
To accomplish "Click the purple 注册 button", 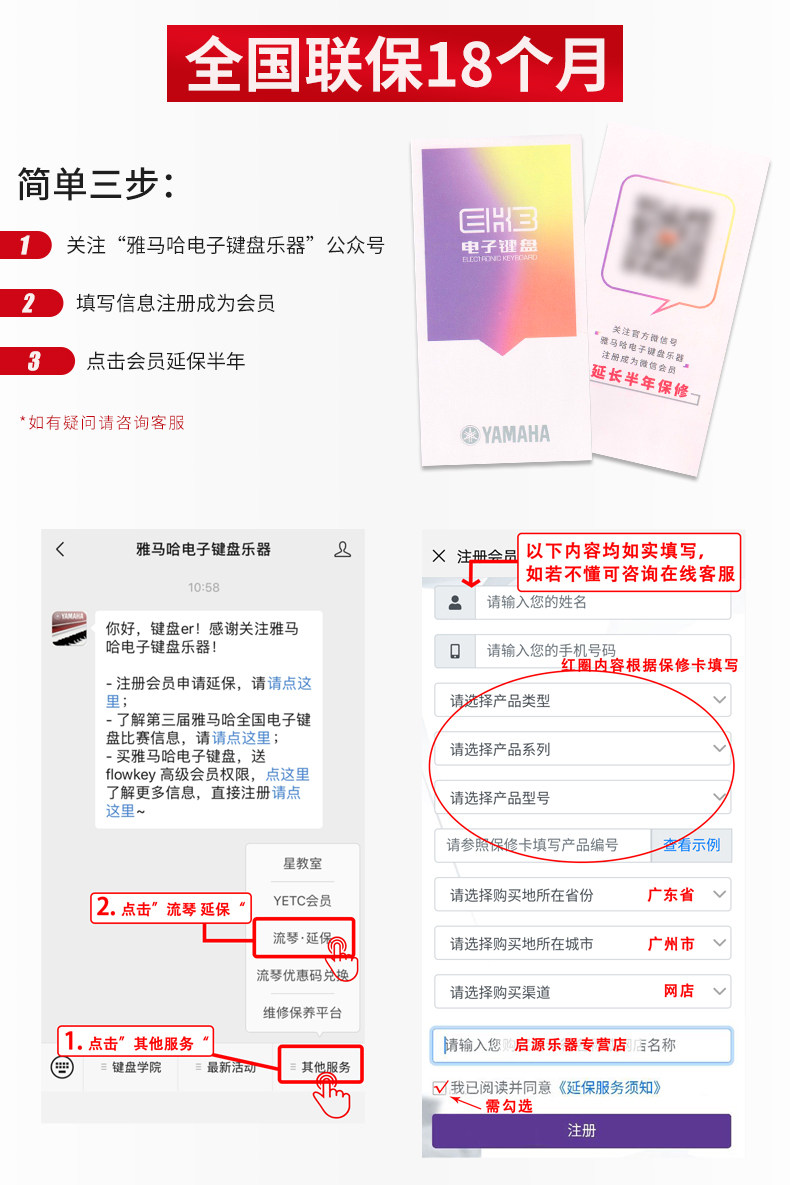I will click(x=581, y=1131).
